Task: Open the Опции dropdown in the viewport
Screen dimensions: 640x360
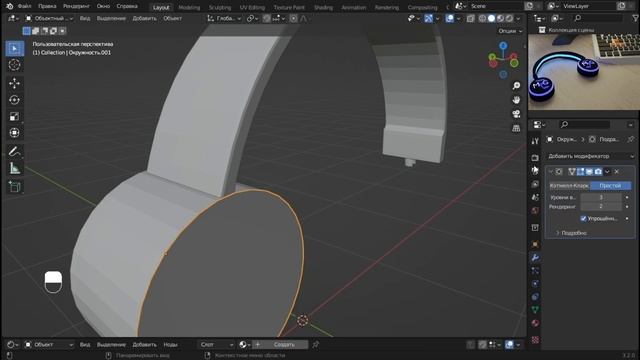Action: (x=510, y=31)
